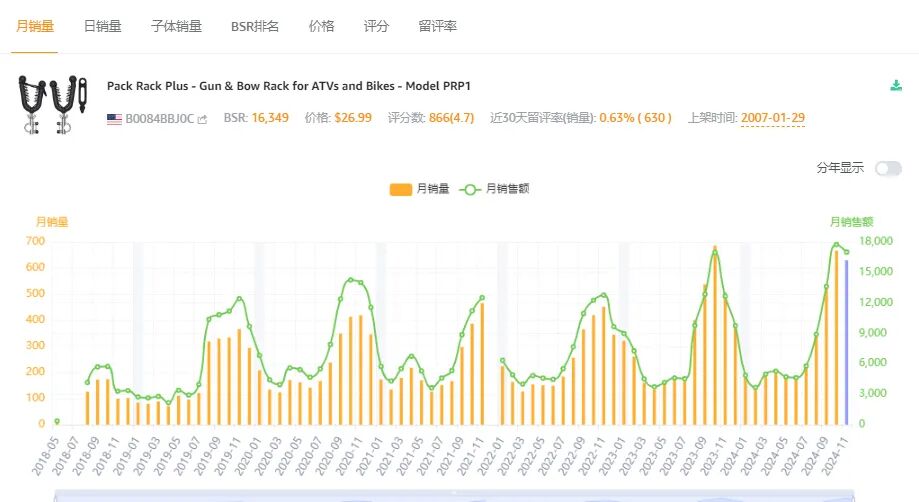Viewport: 919px width, 502px height.
Task: Click ASIN B0084BBJ0C text
Action: point(159,119)
